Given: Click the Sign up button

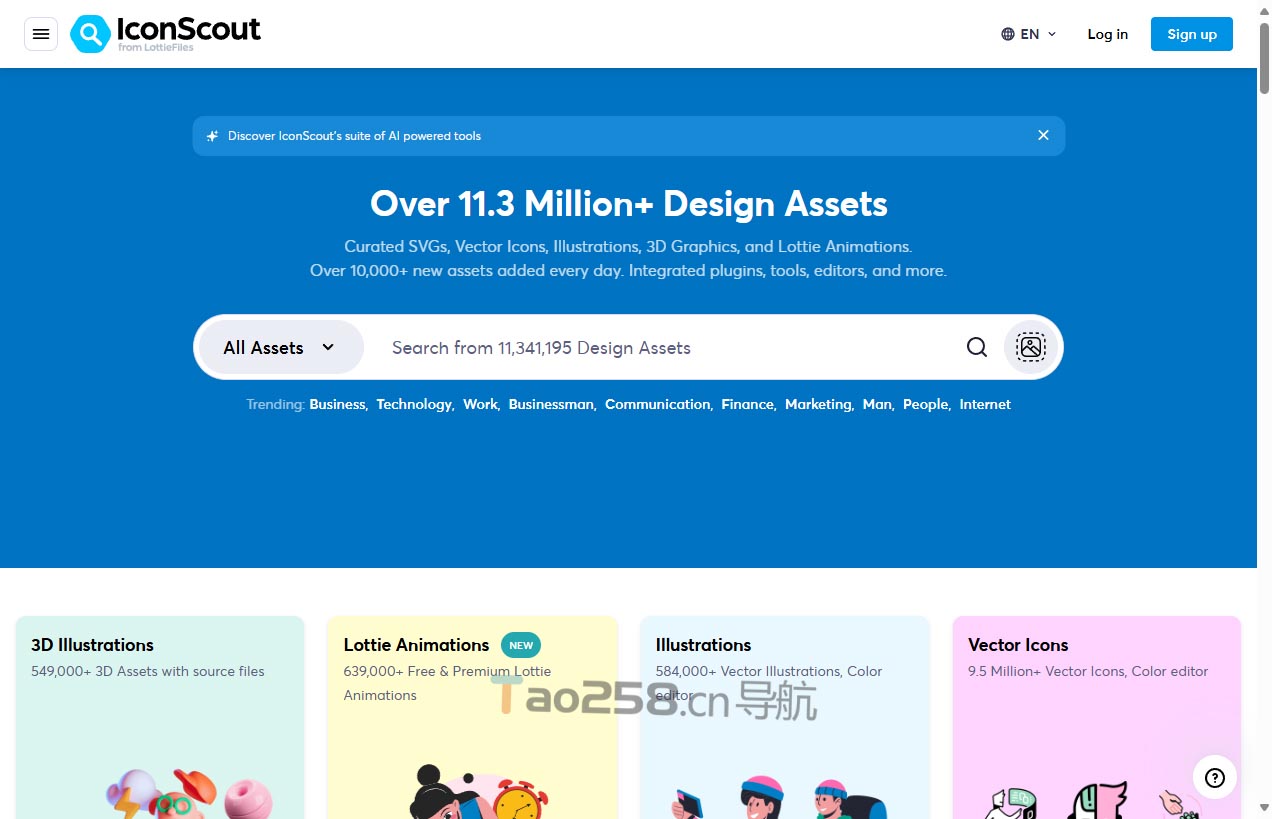Looking at the screenshot, I should point(1192,34).
